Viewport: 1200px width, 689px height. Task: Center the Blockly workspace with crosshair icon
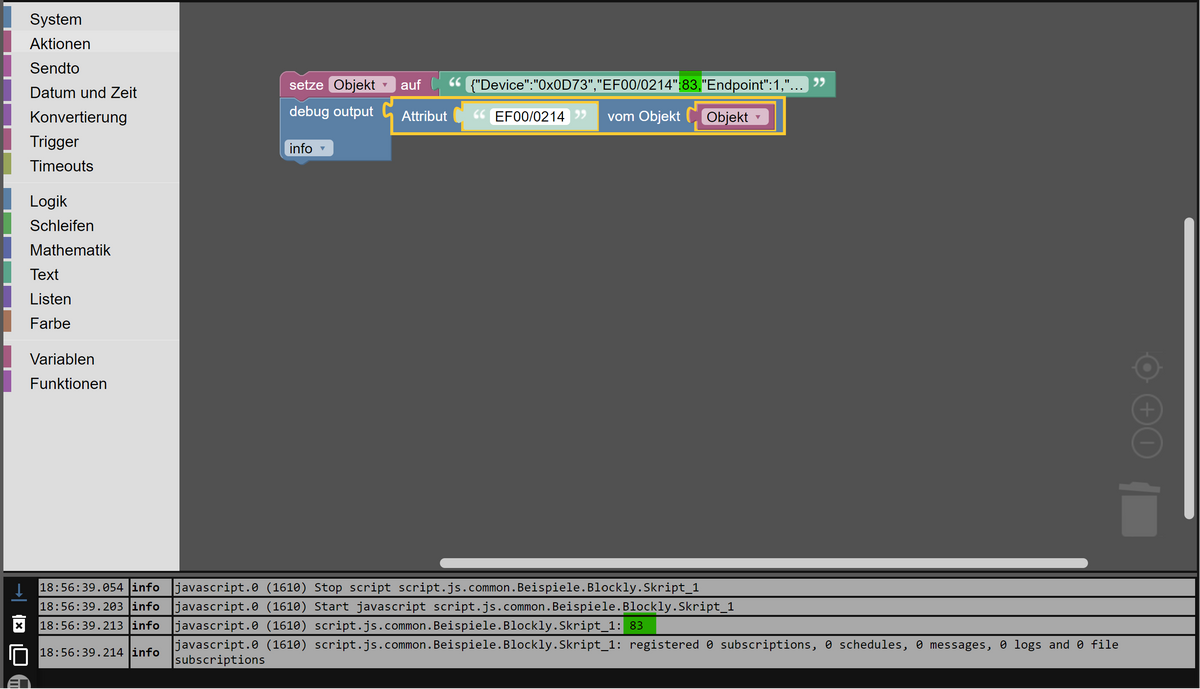(x=1147, y=368)
